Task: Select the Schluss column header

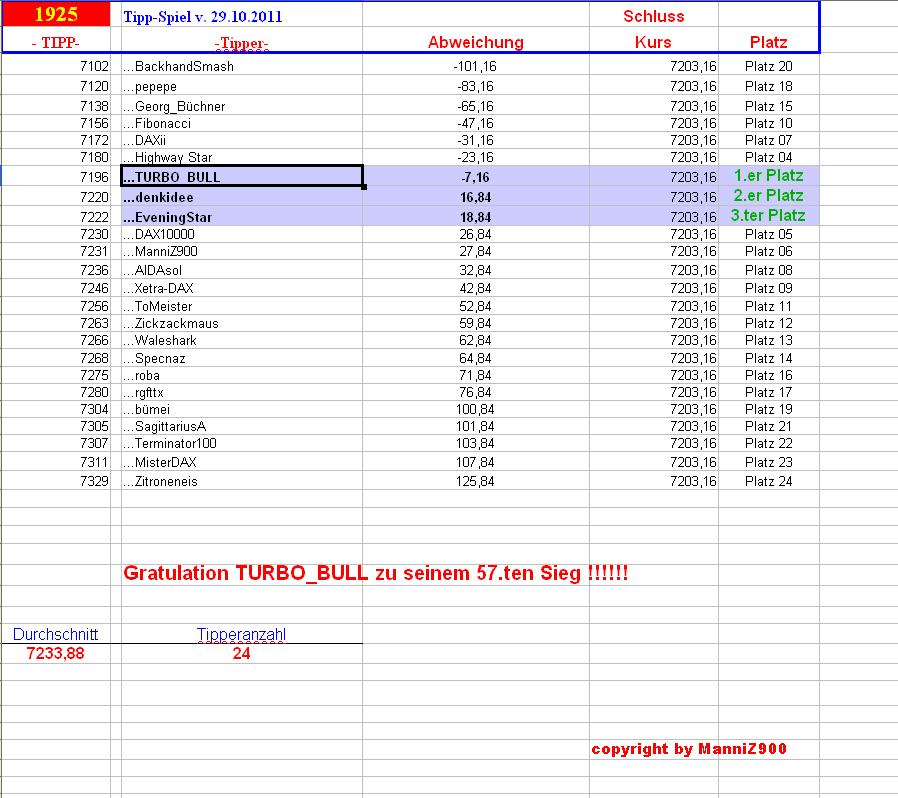Action: (x=652, y=16)
